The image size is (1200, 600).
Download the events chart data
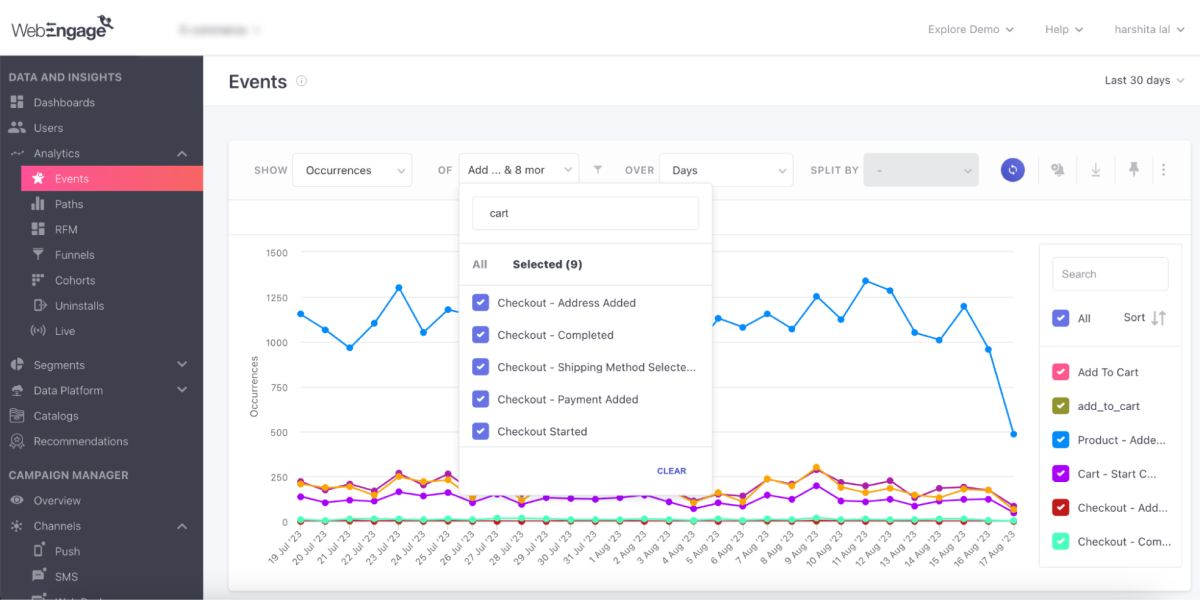[x=1095, y=170]
